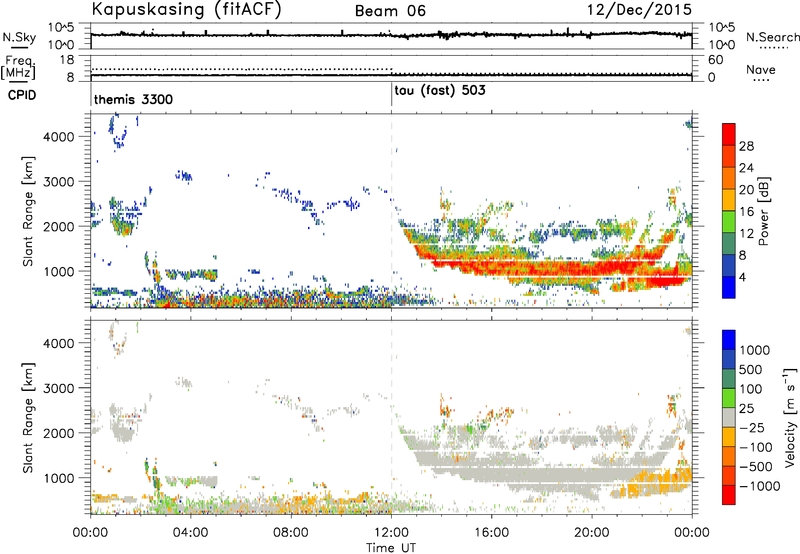Pick the blue top Velocity colorbar segment
The image size is (800, 554).
729,340
